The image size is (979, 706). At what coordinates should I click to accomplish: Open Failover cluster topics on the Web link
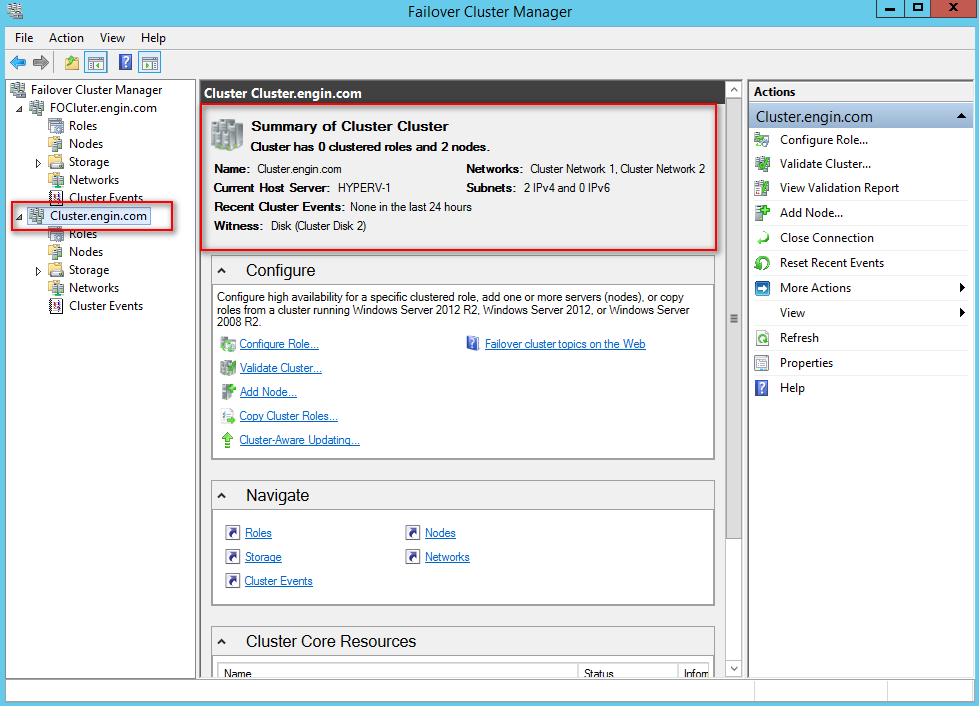pyautogui.click(x=565, y=344)
